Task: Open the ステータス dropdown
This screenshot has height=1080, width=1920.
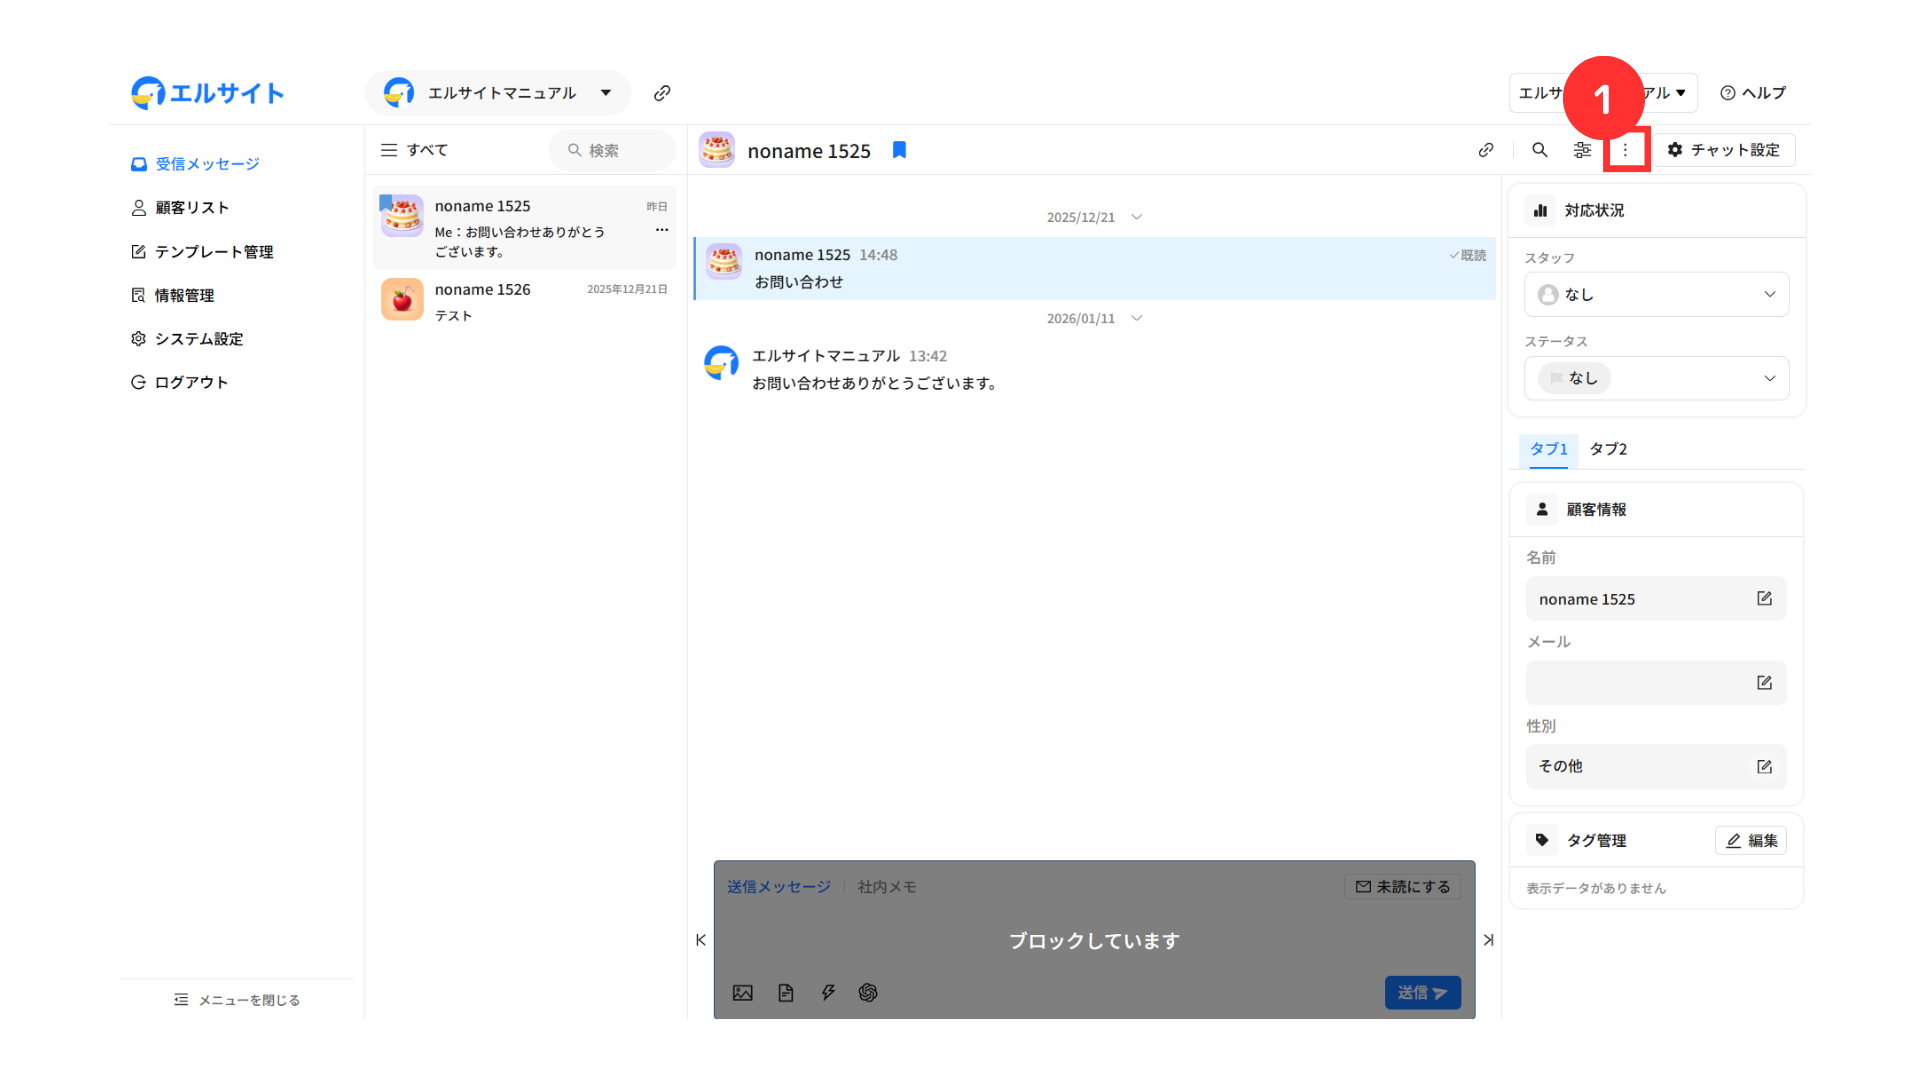Action: [1656, 379]
